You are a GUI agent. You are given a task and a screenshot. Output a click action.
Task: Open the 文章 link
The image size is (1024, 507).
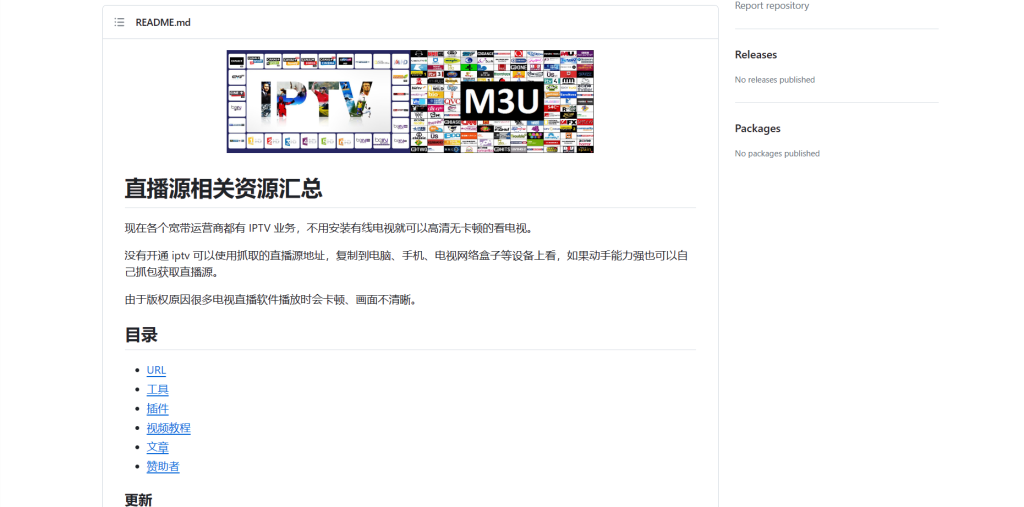(157, 448)
